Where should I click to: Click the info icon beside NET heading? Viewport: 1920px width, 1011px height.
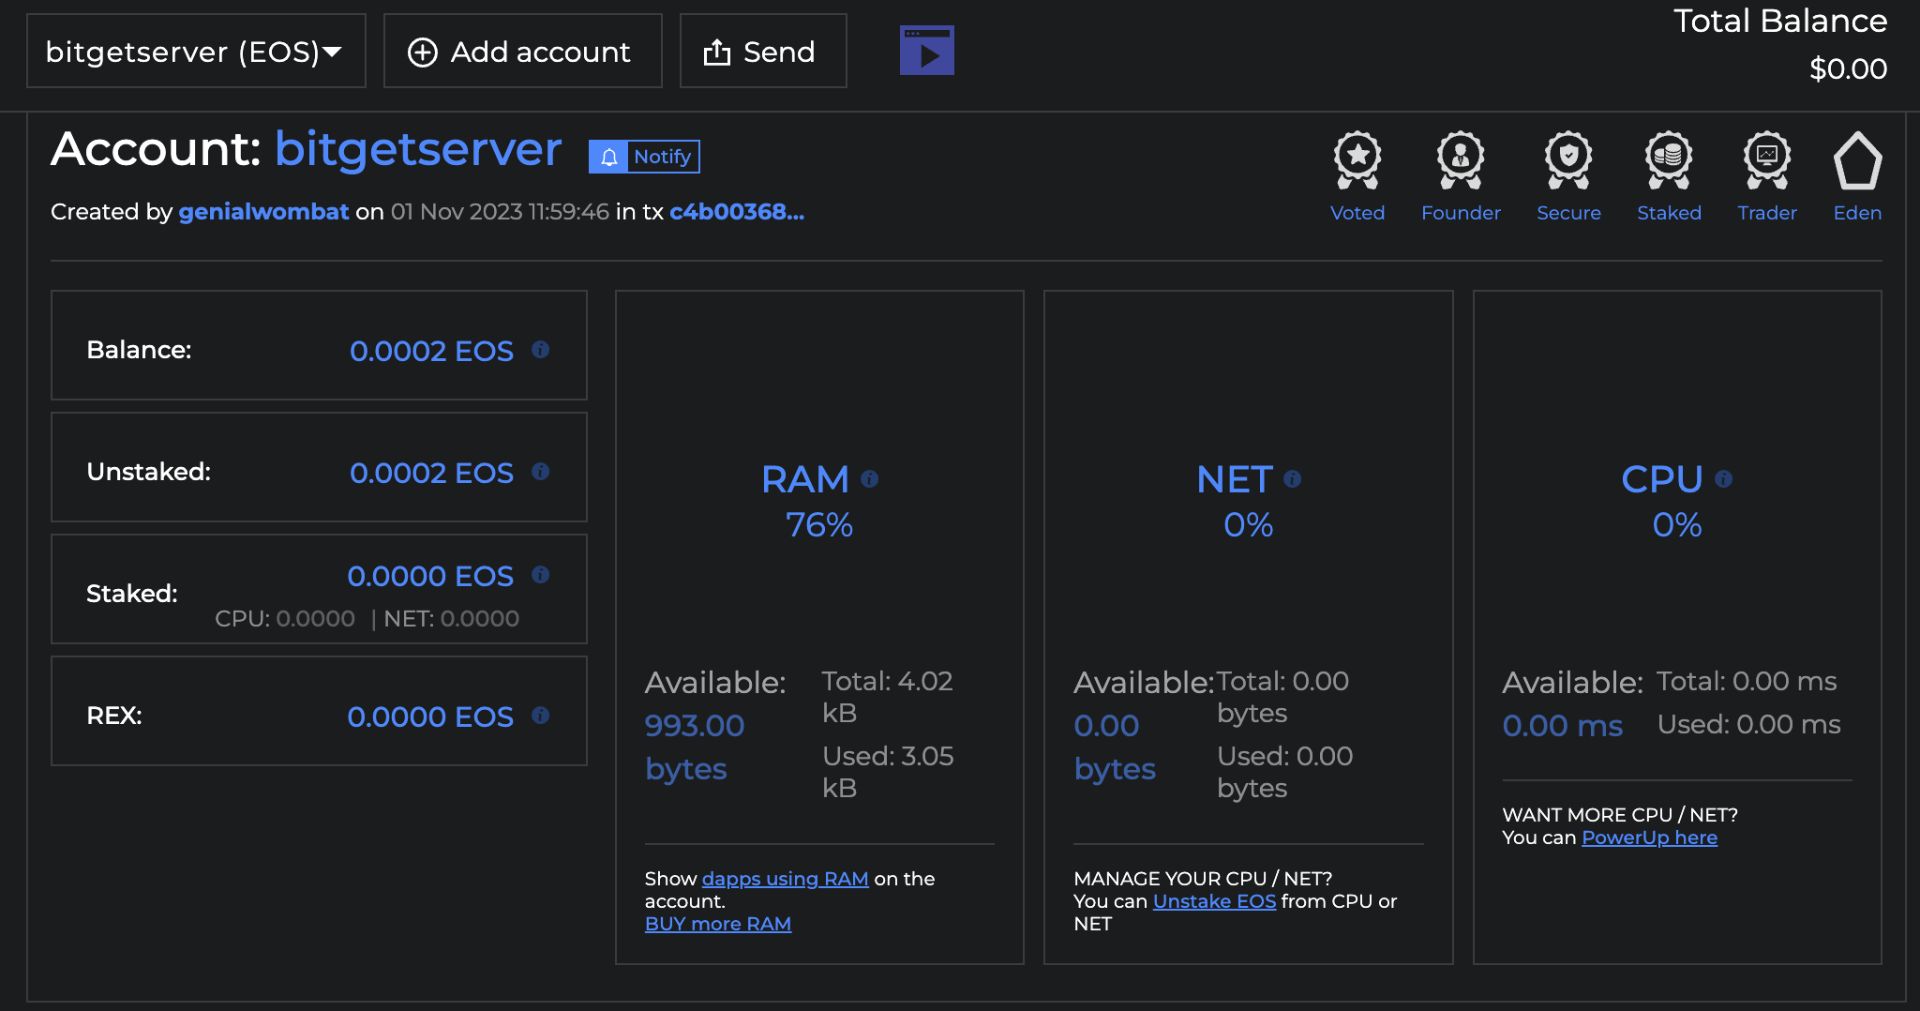tap(1292, 479)
